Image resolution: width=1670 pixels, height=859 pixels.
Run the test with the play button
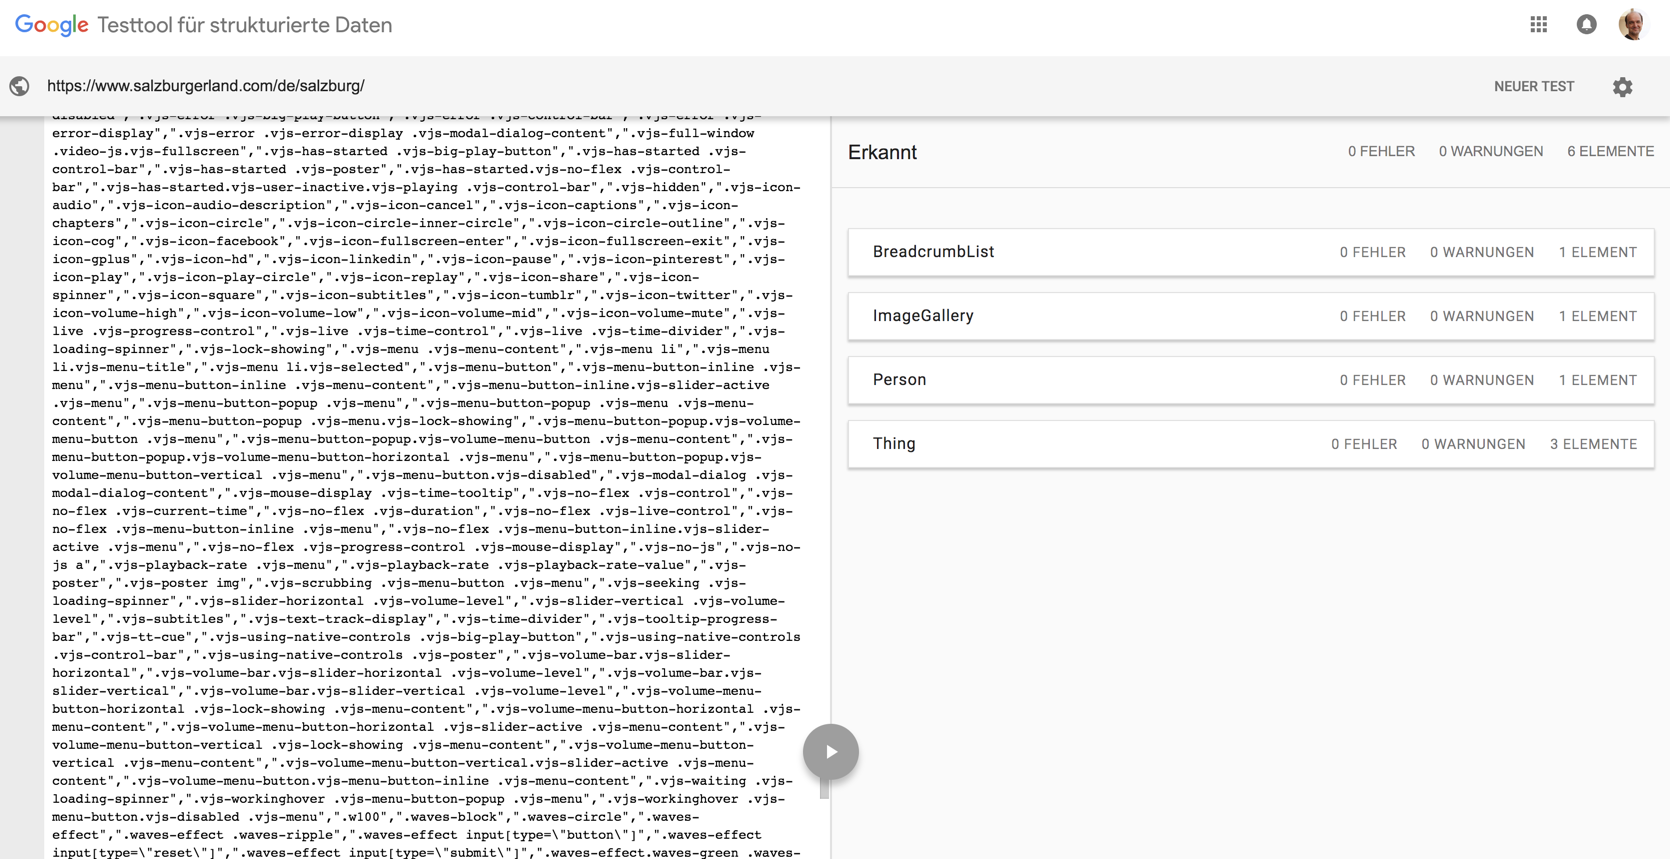point(830,752)
